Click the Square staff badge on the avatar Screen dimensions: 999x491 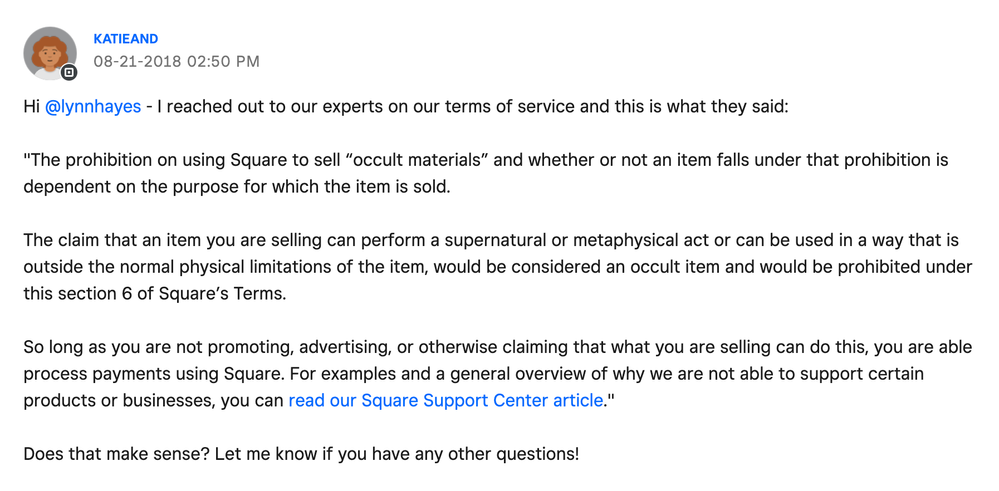[69, 72]
